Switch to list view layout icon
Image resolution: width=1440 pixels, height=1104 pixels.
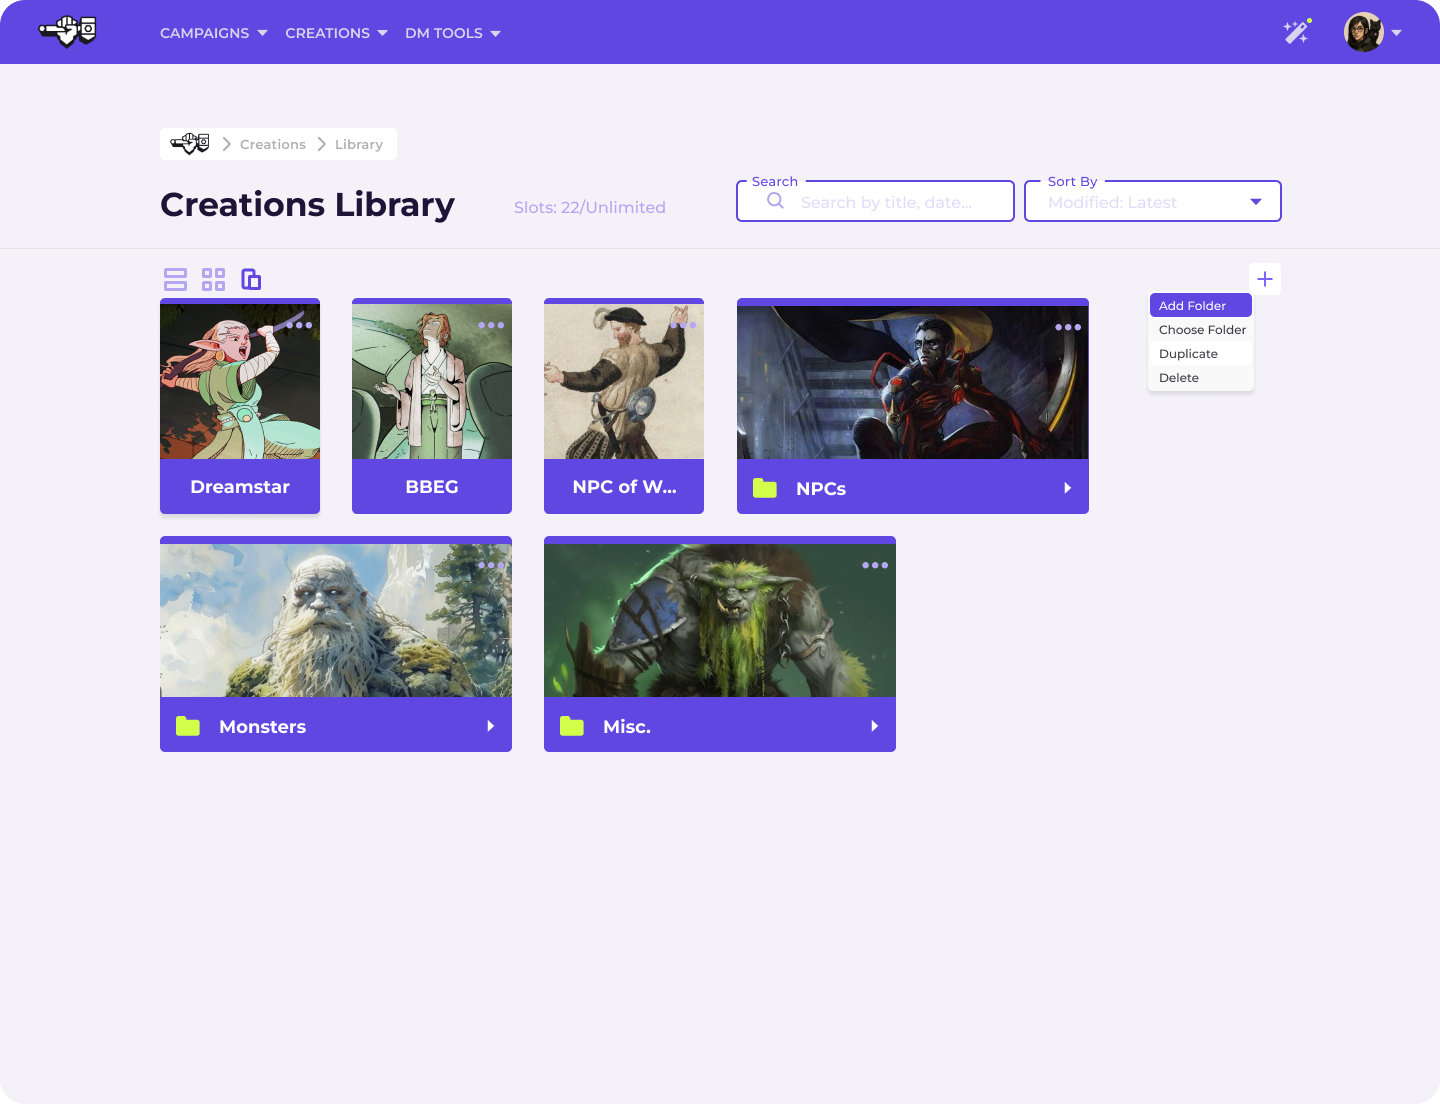click(x=175, y=279)
